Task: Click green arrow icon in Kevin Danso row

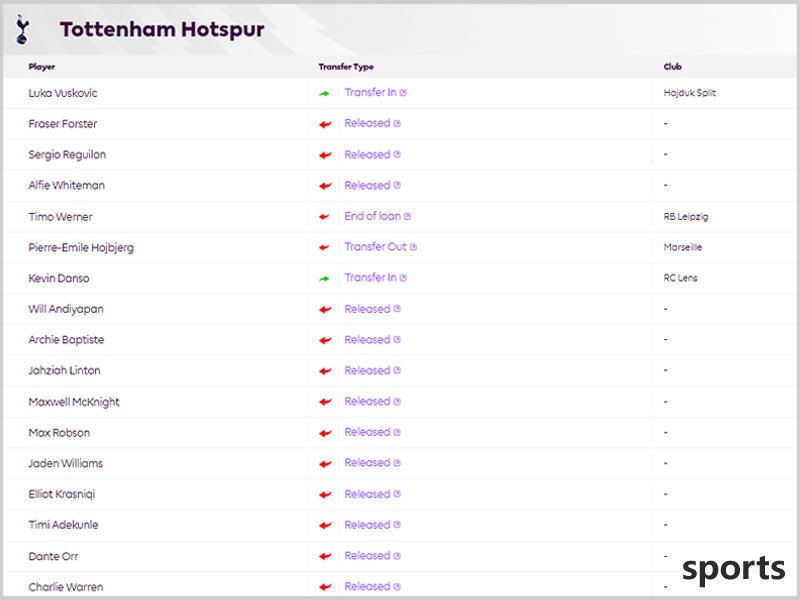Action: point(324,279)
